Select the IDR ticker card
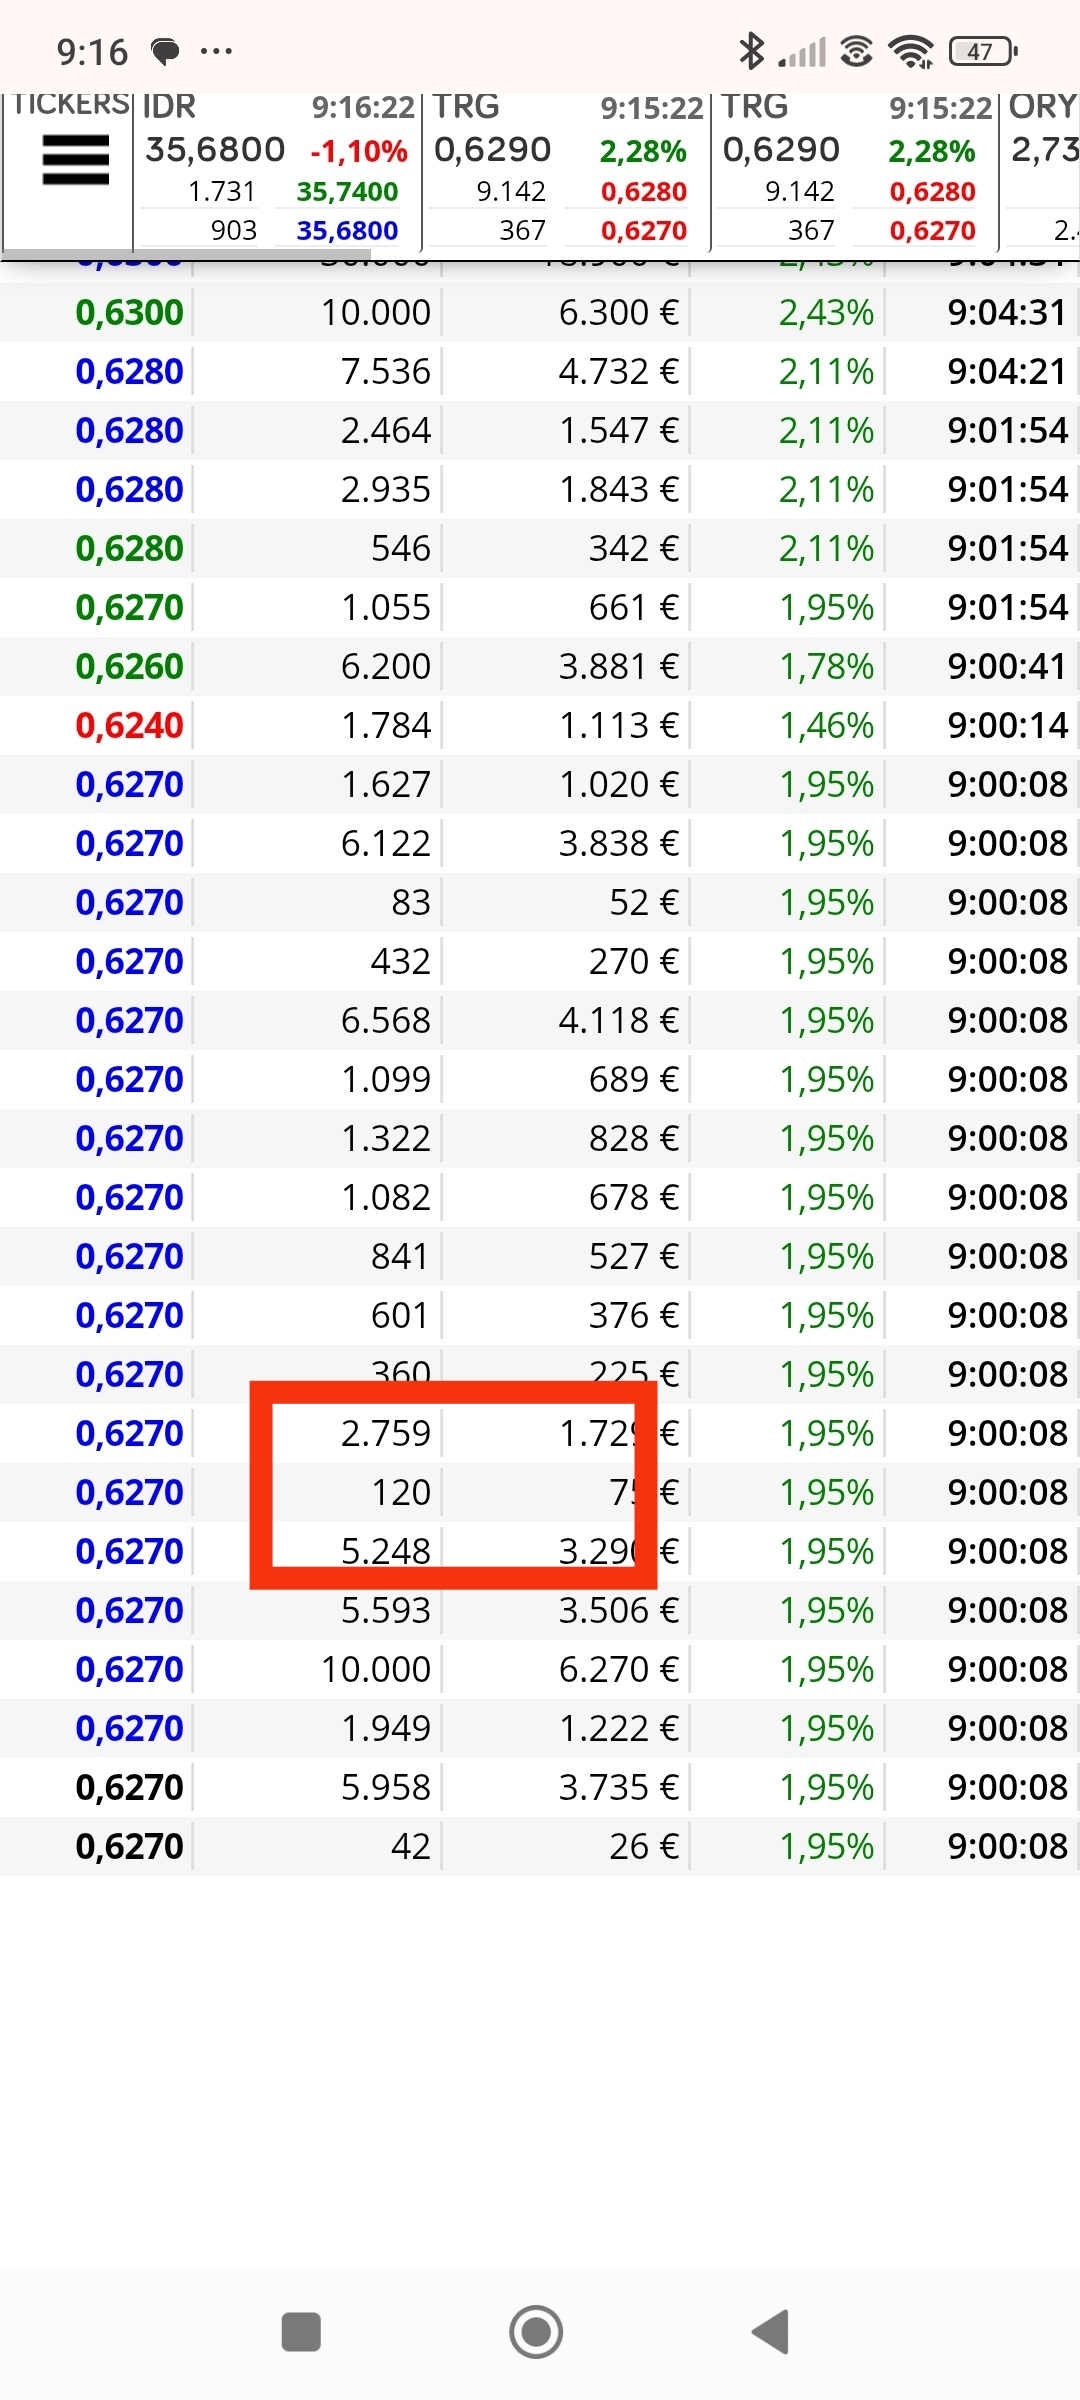The width and height of the screenshot is (1080, 2400). pyautogui.click(x=277, y=170)
